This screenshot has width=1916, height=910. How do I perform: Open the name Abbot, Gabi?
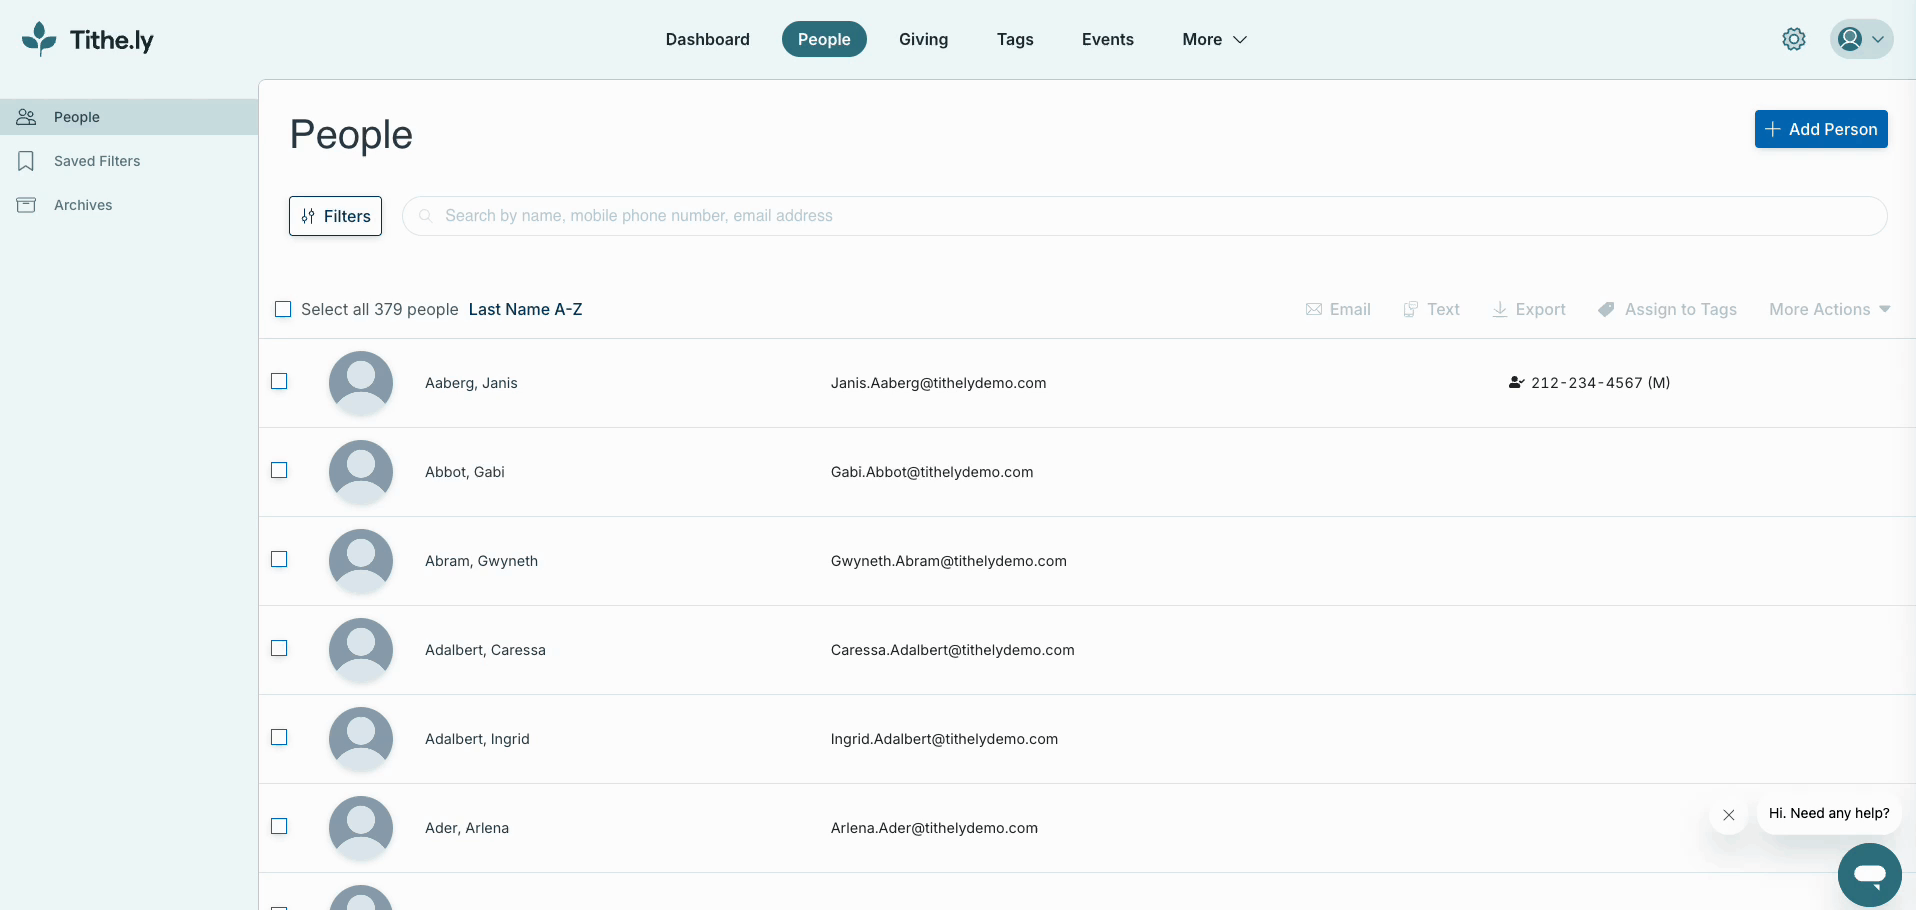click(x=464, y=472)
